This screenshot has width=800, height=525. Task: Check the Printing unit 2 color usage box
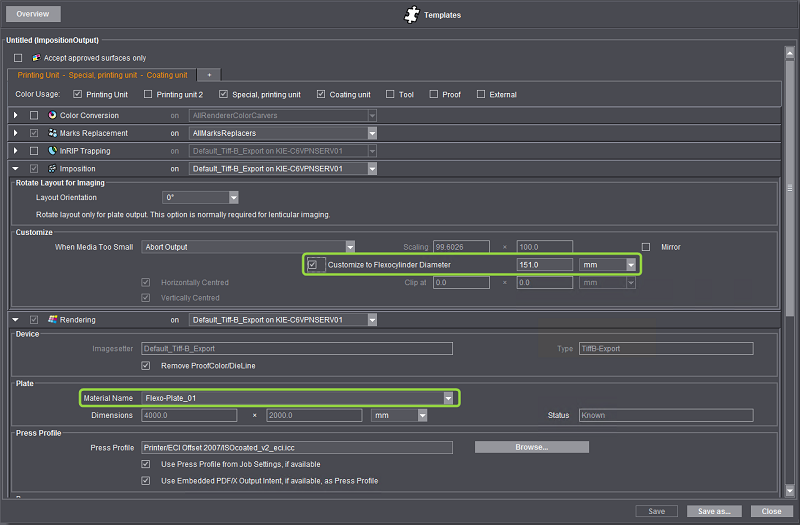149,95
